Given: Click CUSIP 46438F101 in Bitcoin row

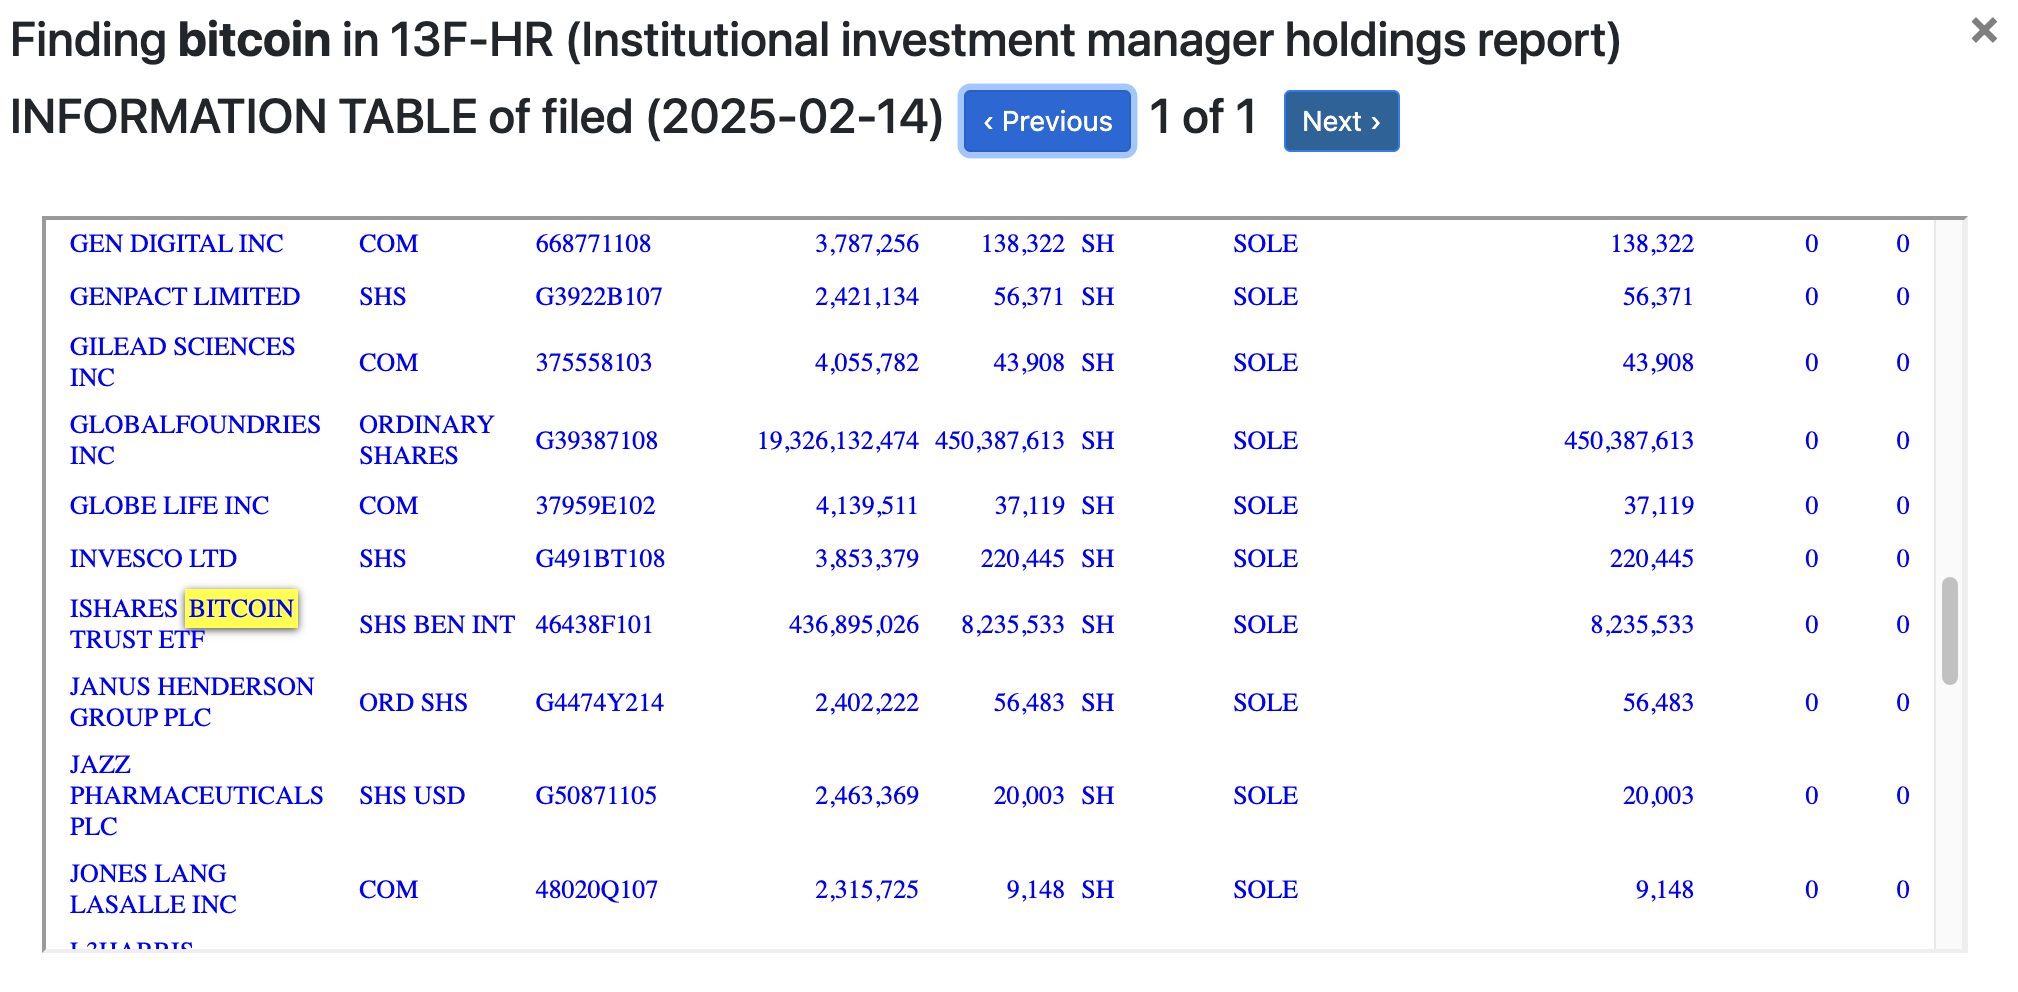Looking at the screenshot, I should 594,624.
